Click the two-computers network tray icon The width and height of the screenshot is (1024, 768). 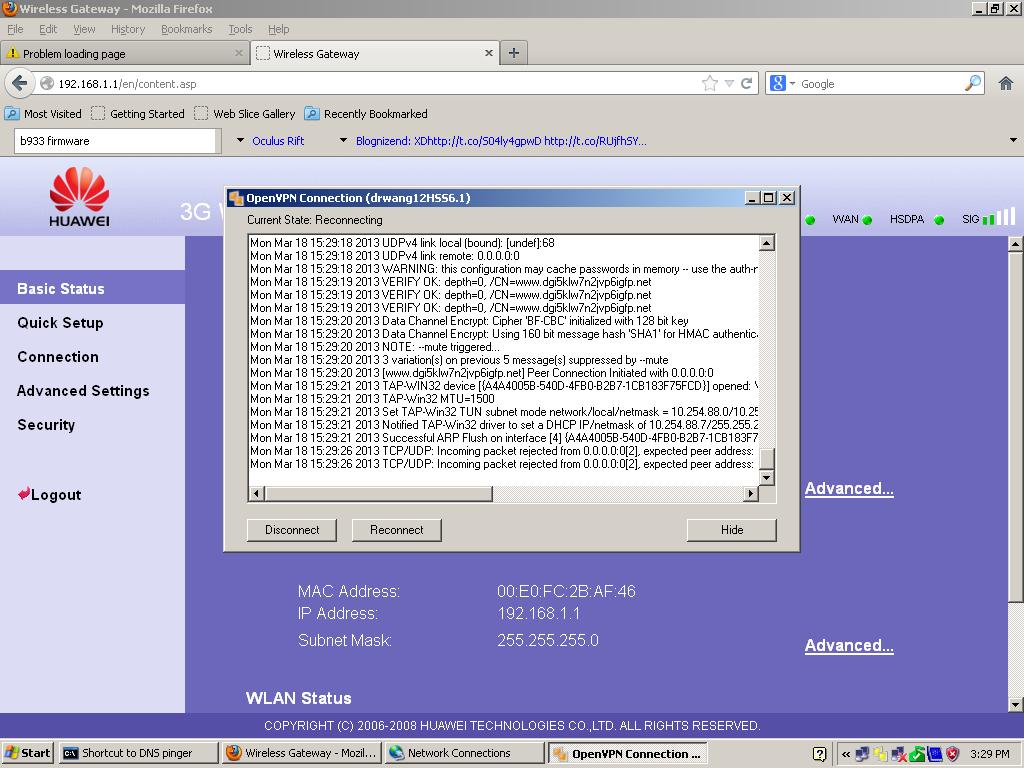click(862, 754)
